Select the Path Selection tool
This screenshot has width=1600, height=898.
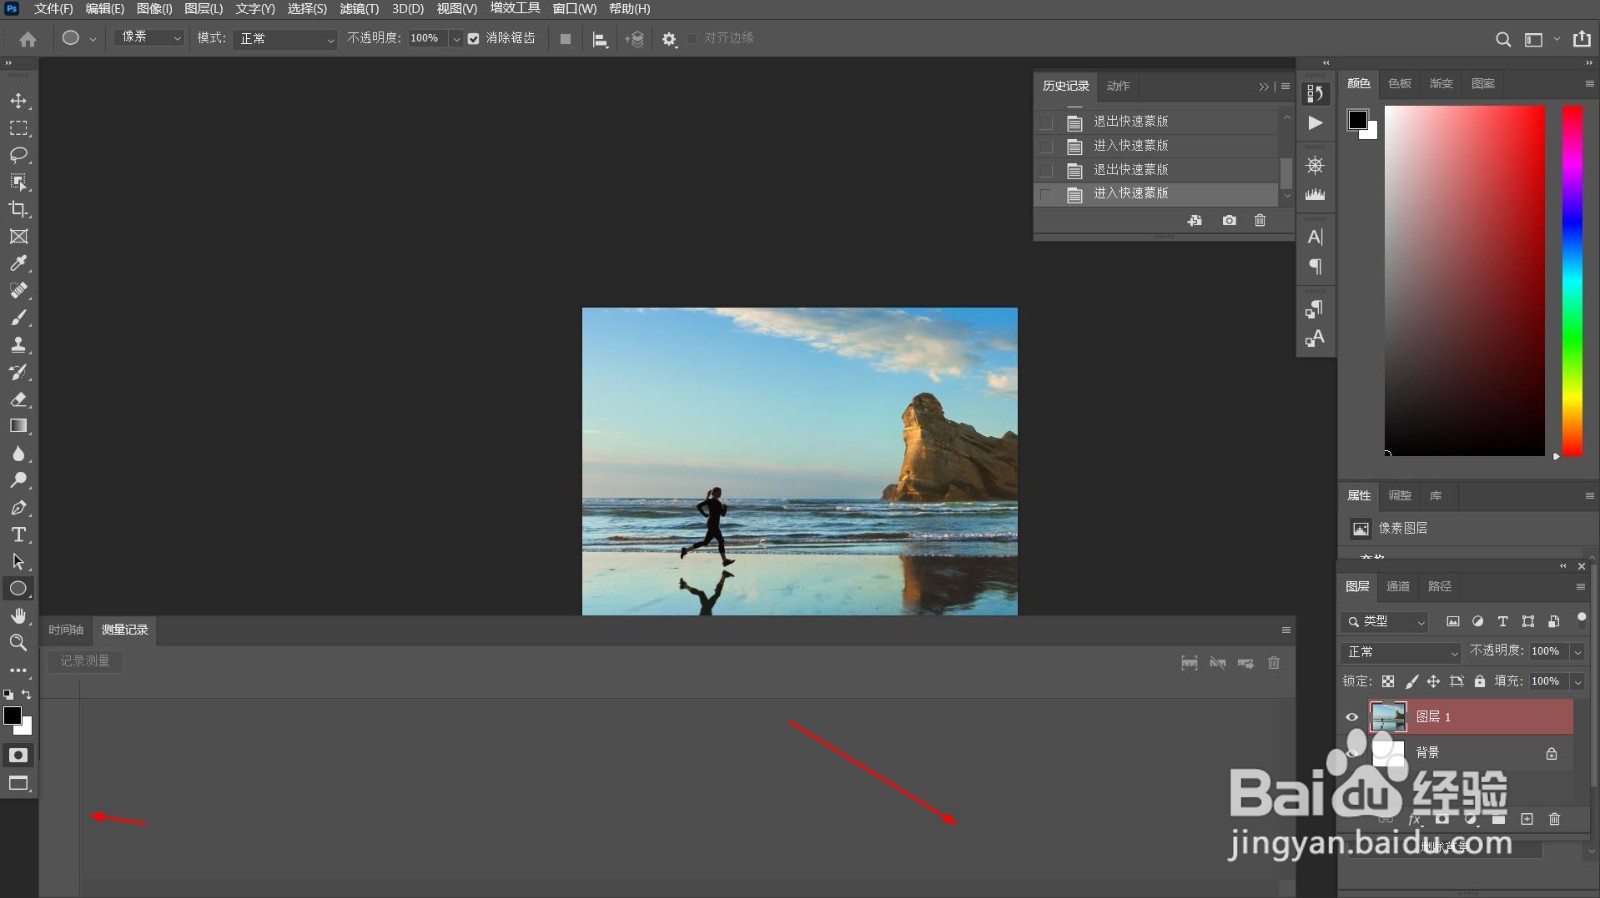point(18,561)
